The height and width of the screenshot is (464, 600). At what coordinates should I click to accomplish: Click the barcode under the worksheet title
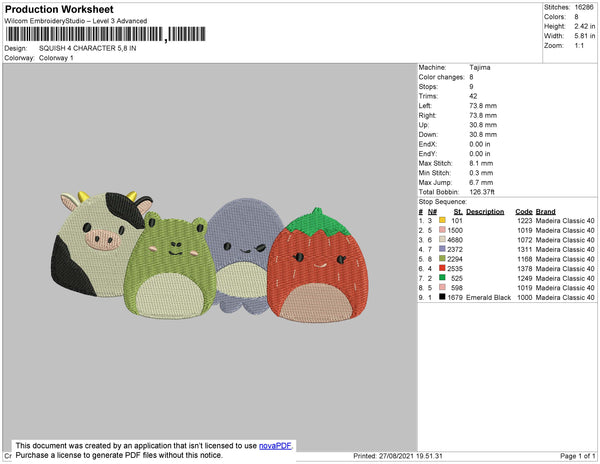click(106, 34)
